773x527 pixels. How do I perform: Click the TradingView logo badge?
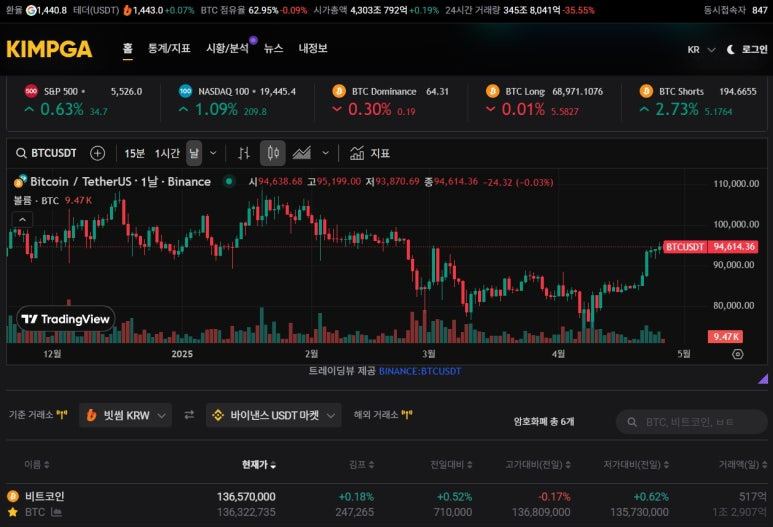[66, 319]
